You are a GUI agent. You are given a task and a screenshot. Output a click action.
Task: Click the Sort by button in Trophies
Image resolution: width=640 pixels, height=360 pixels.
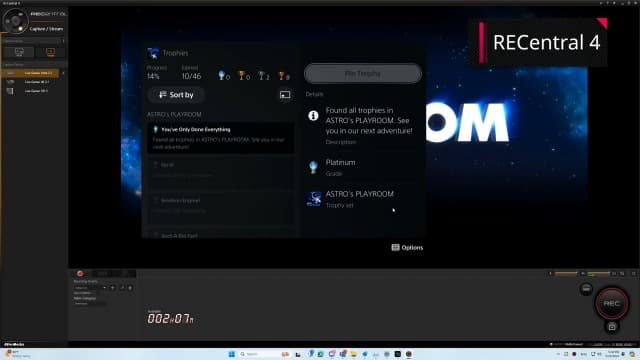(176, 95)
